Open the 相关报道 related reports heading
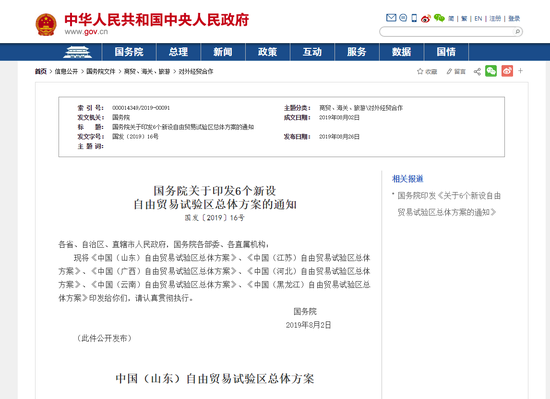This screenshot has height=399, width=550. pyautogui.click(x=407, y=179)
